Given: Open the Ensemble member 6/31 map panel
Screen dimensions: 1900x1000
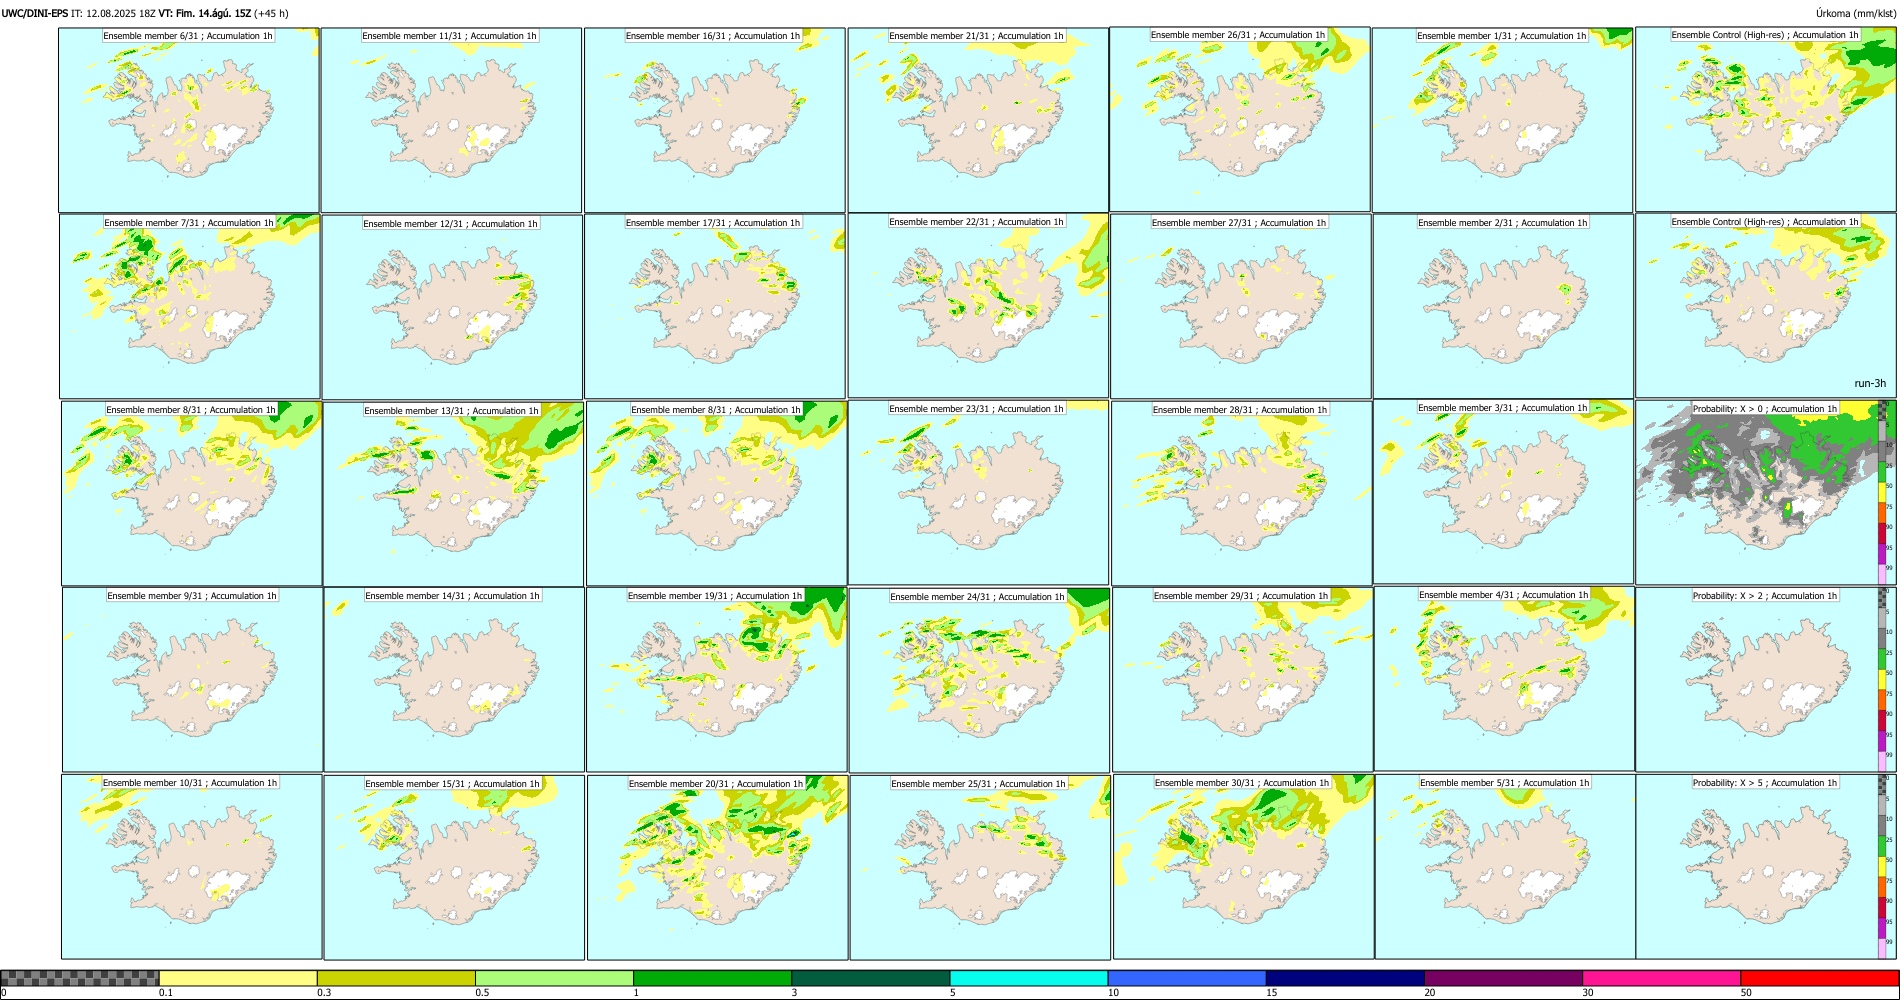Looking at the screenshot, I should 189,120.
